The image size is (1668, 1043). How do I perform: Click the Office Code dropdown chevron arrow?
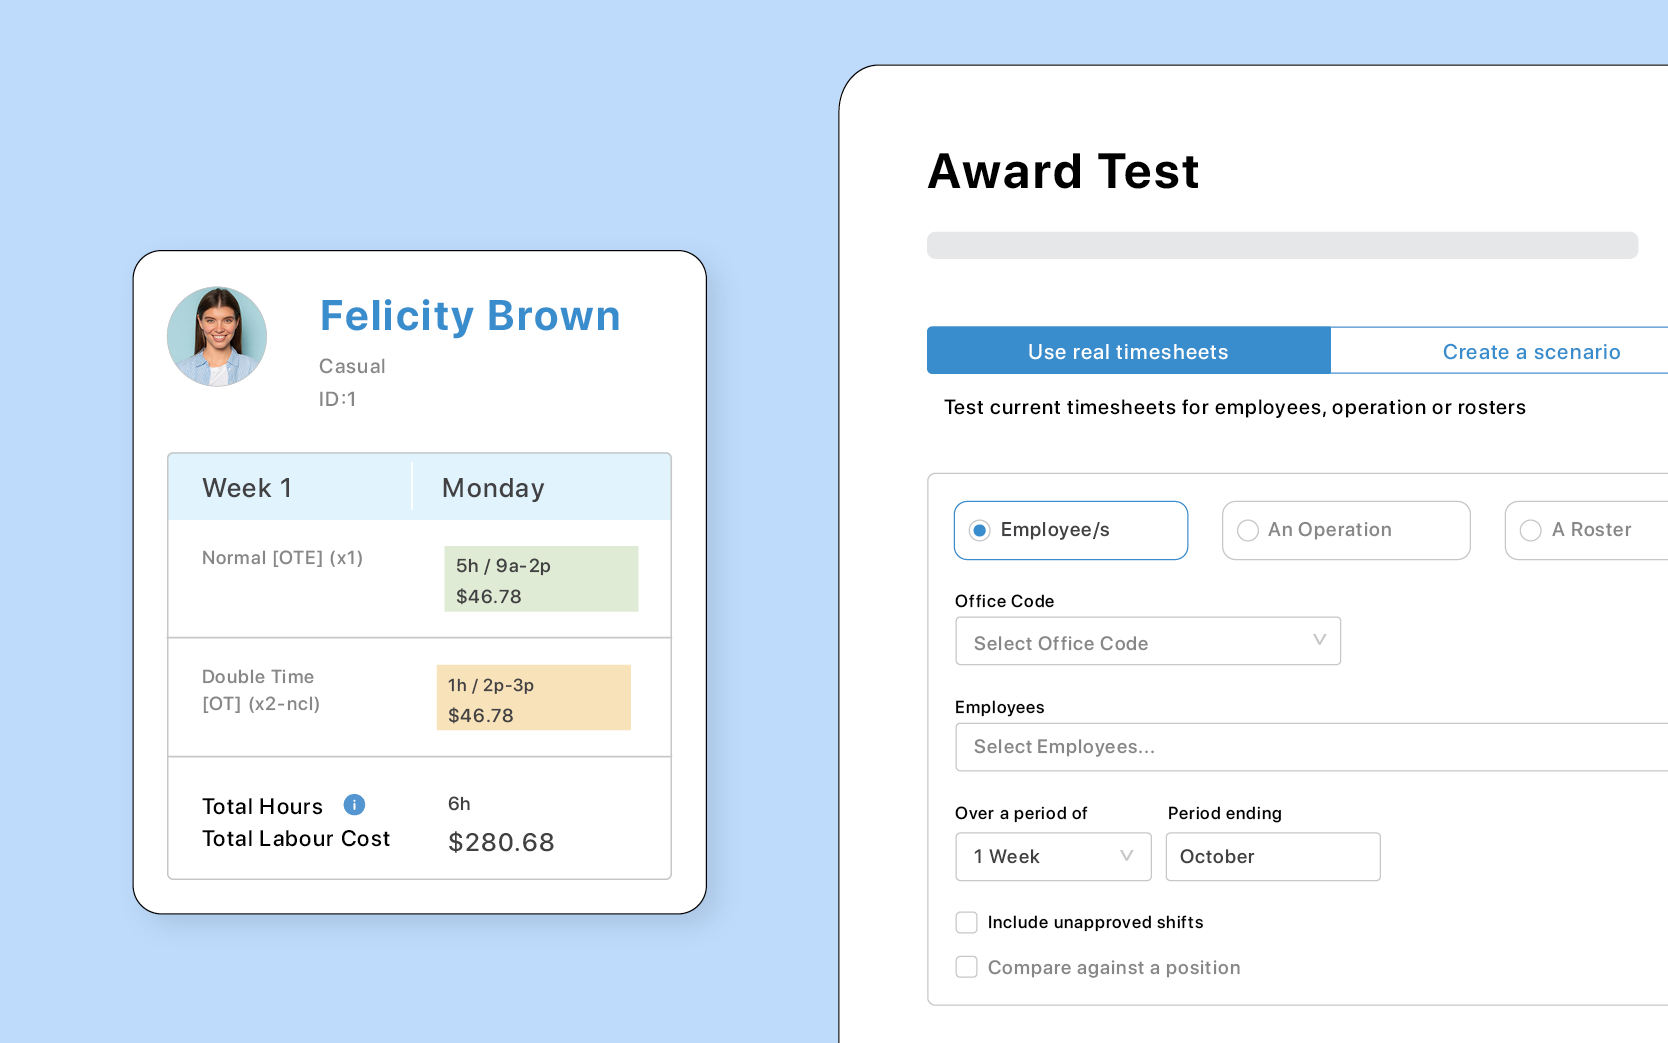pyautogui.click(x=1319, y=640)
